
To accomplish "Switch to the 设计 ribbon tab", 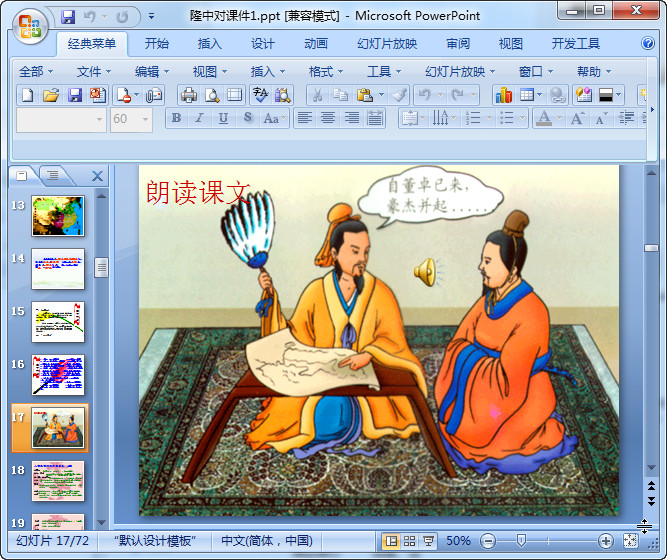I will (x=262, y=43).
